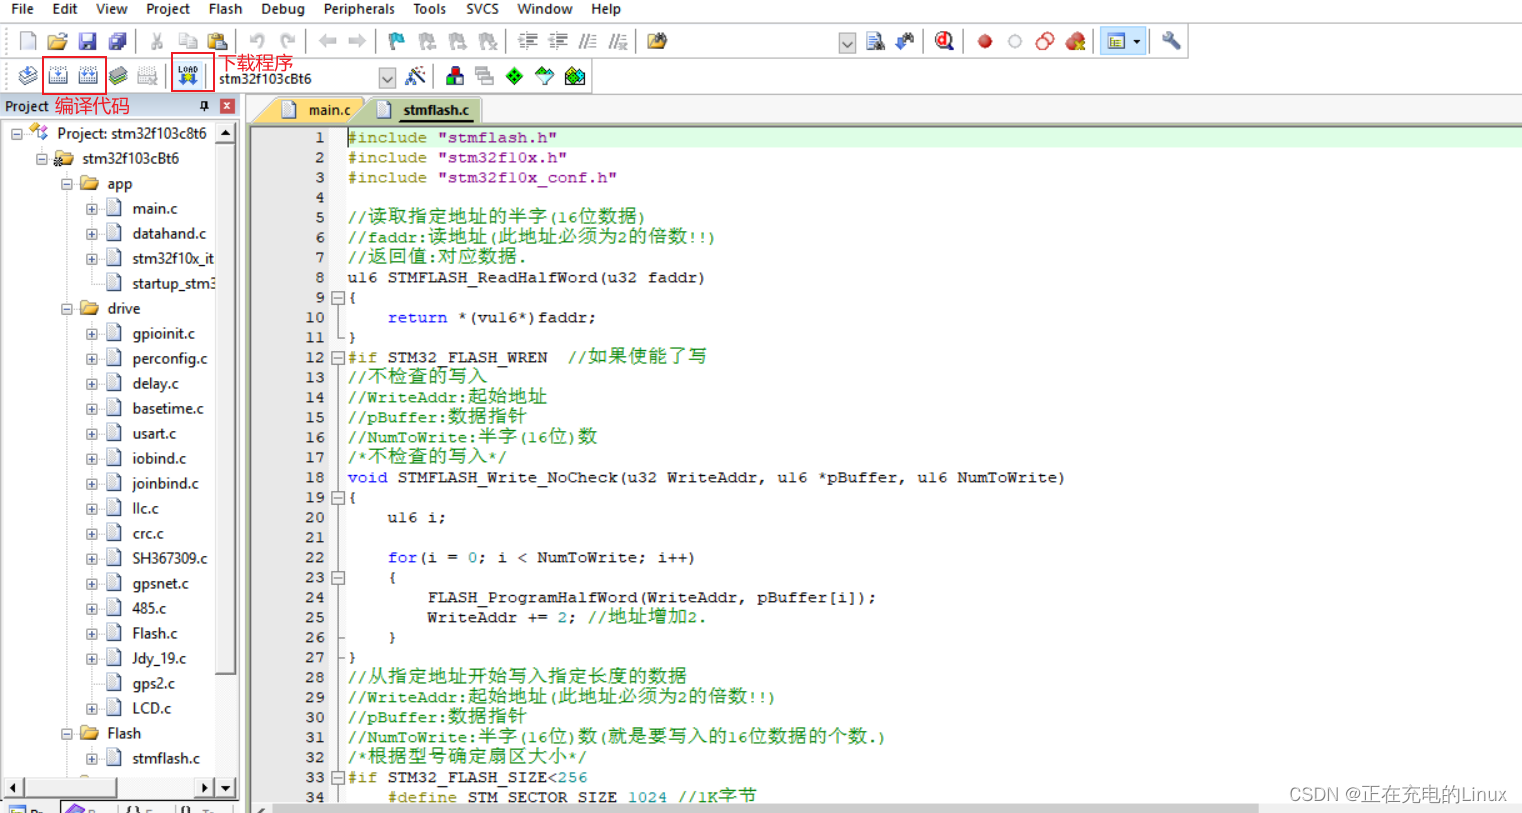Open the Flash menu
The width and height of the screenshot is (1522, 813).
(225, 9)
